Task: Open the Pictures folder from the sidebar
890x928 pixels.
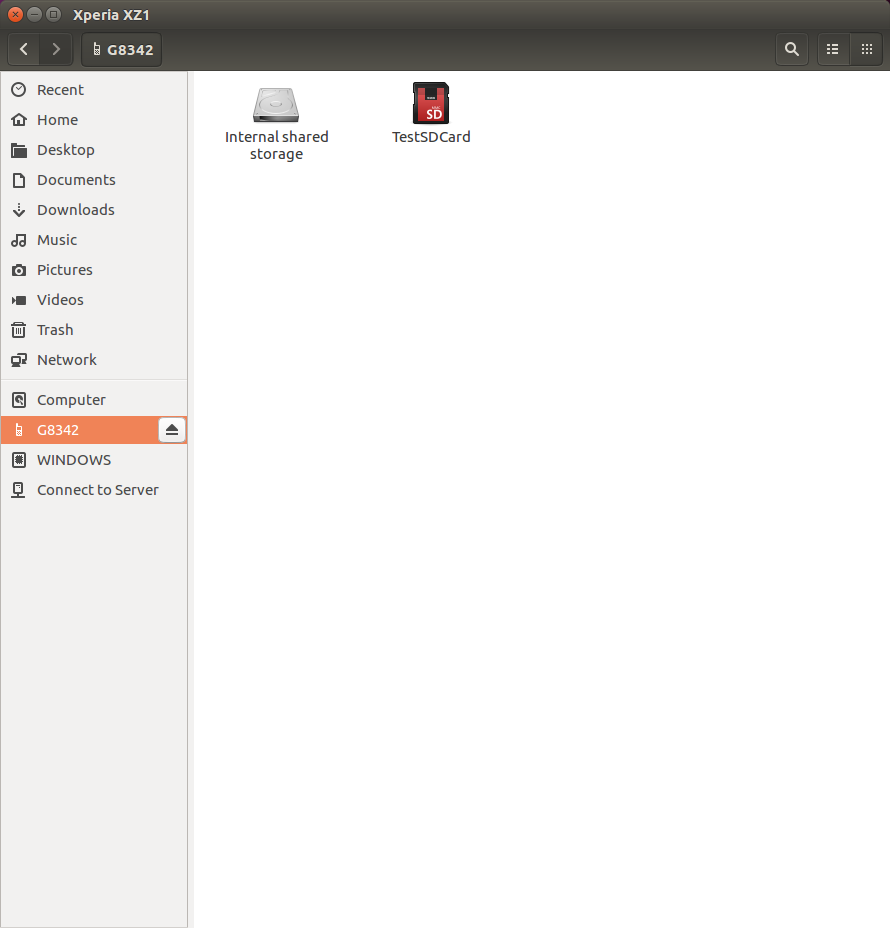Action: click(64, 270)
